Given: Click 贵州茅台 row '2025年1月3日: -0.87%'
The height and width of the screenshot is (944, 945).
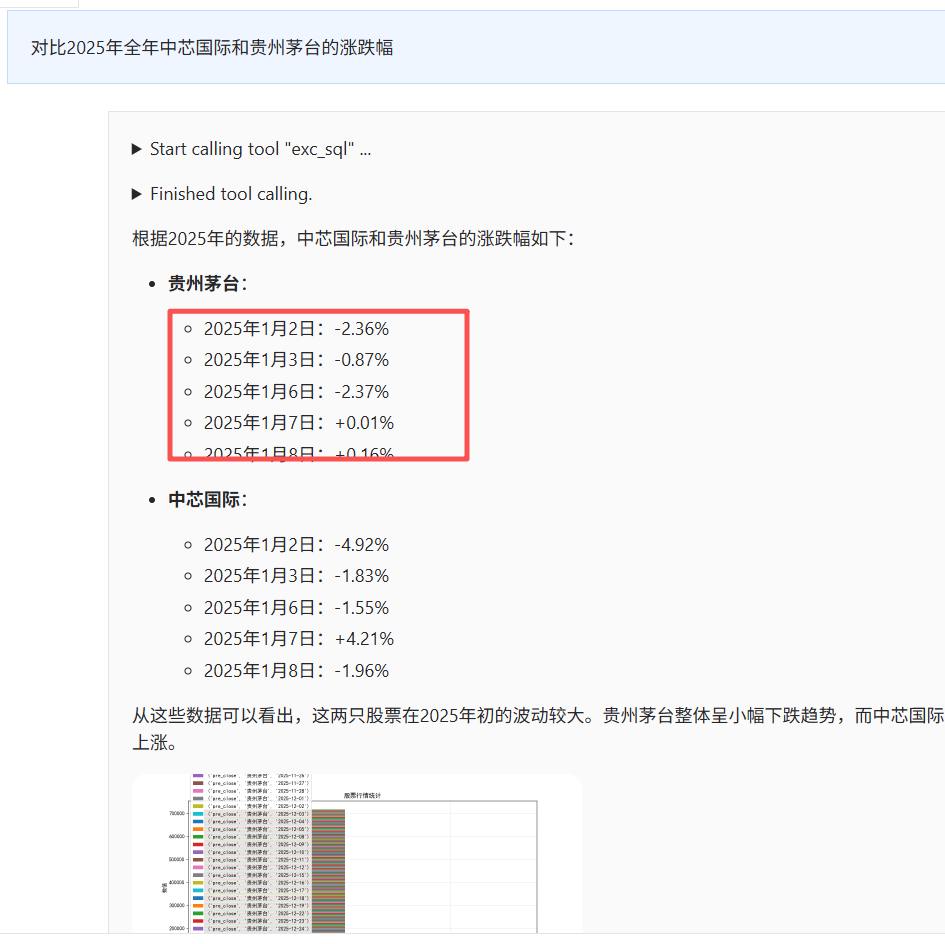Looking at the screenshot, I should point(296,360).
